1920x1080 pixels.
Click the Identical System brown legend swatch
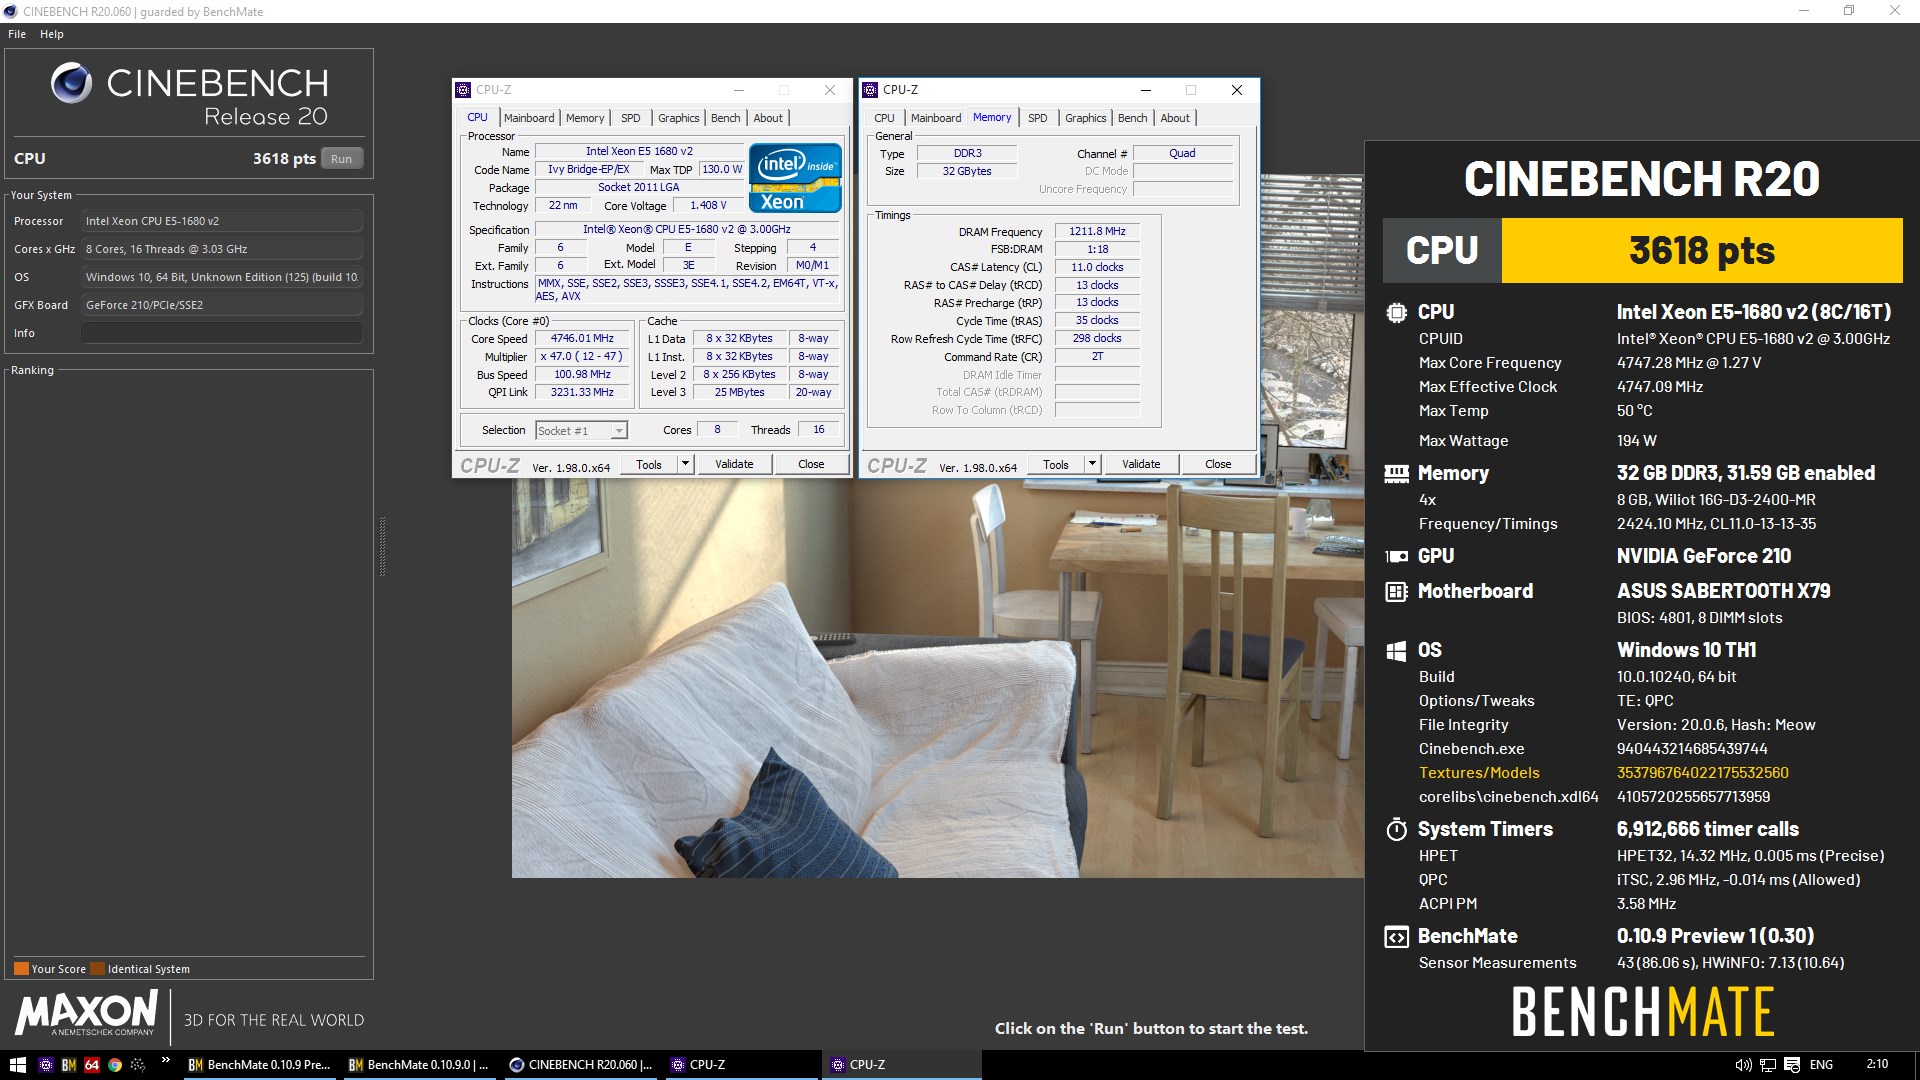click(97, 968)
